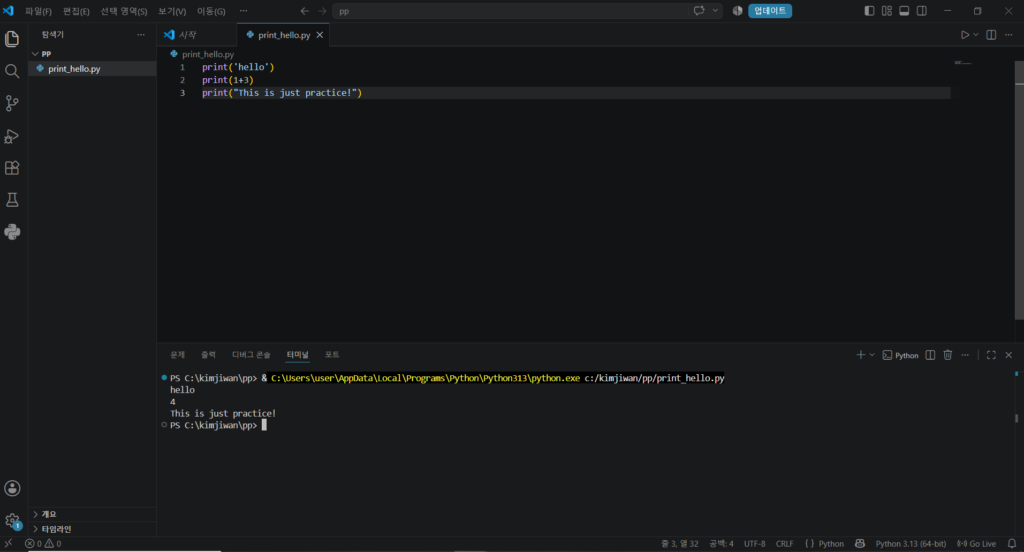This screenshot has height=552, width=1024.
Task: Open the Manage gear menu
Action: click(12, 521)
